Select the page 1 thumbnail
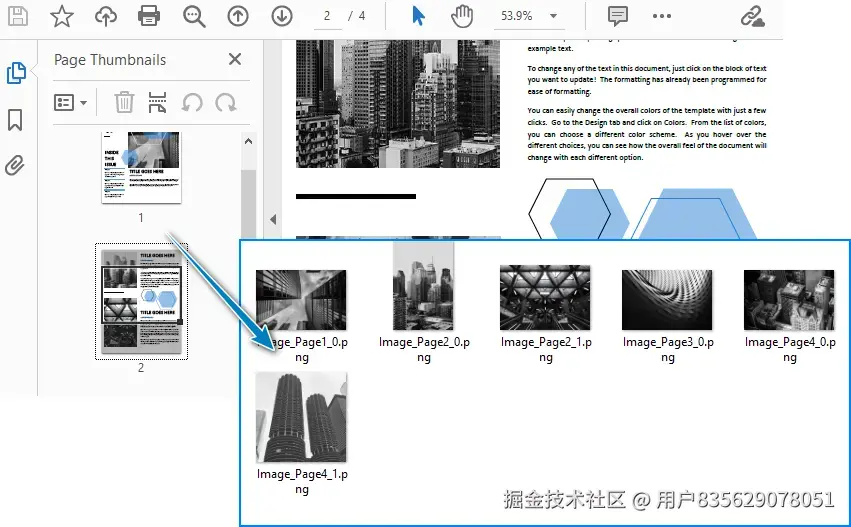Screen dimensions: 851x527 coord(141,167)
